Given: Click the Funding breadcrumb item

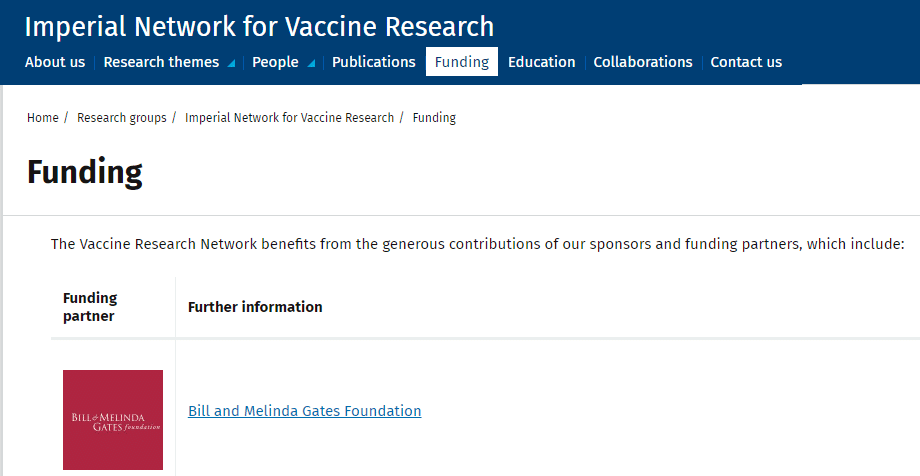Looking at the screenshot, I should pyautogui.click(x=434, y=118).
